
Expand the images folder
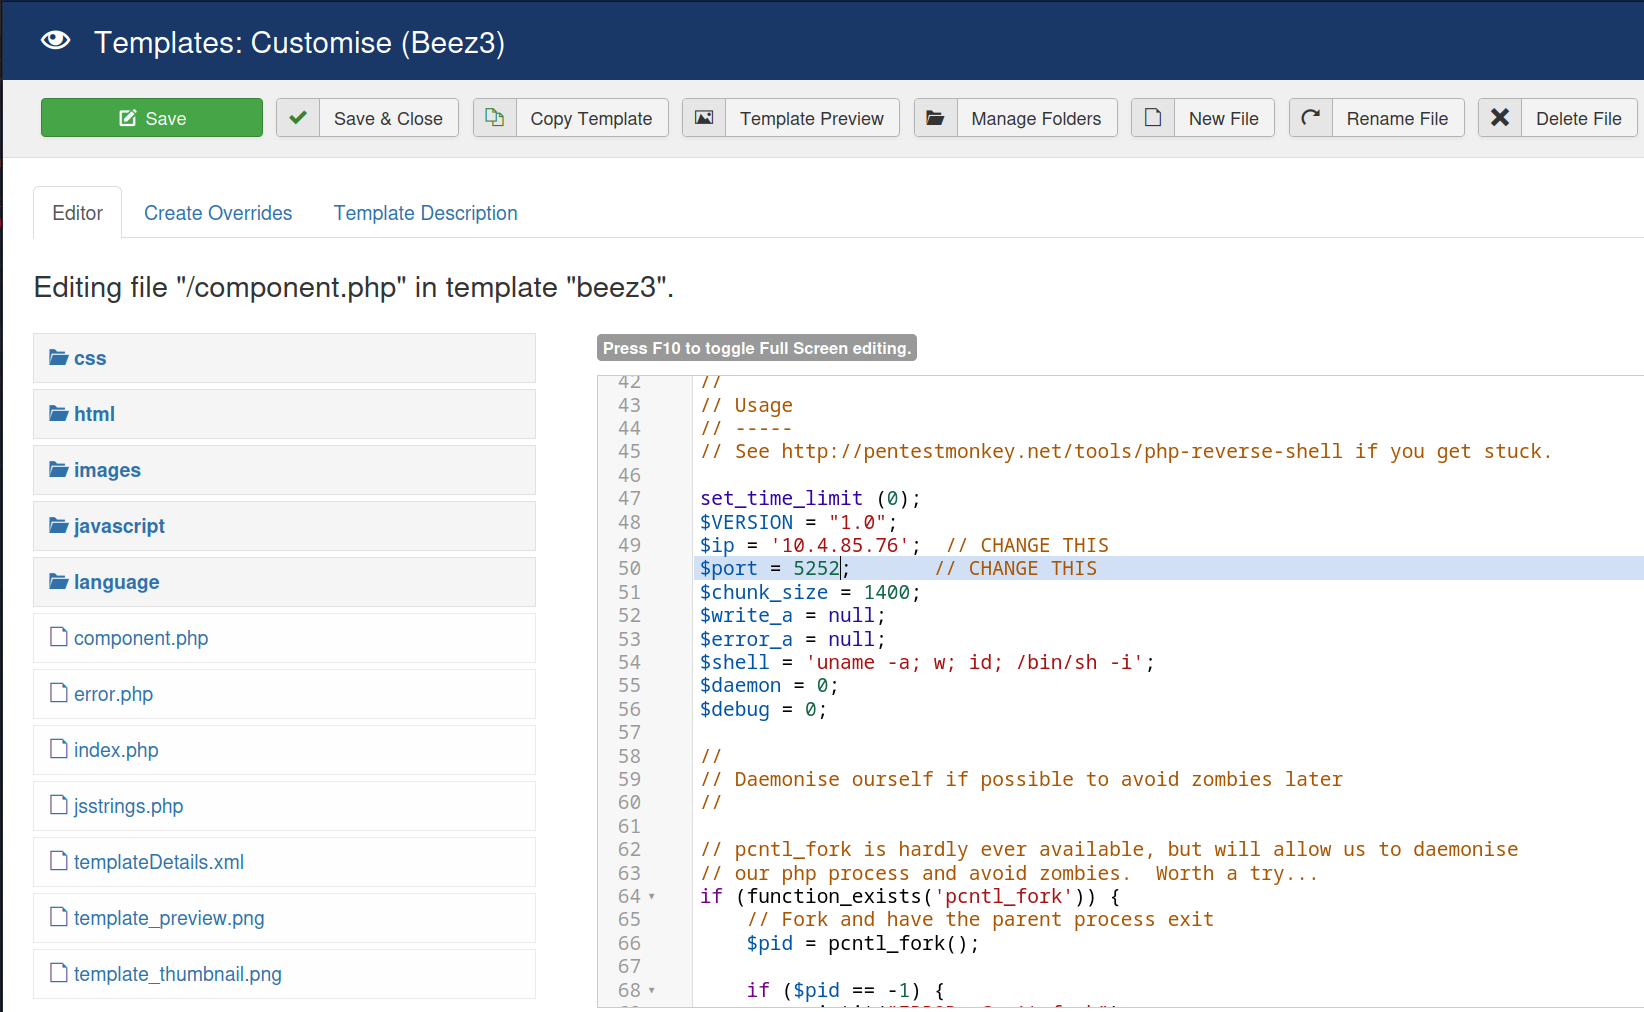(x=284, y=470)
